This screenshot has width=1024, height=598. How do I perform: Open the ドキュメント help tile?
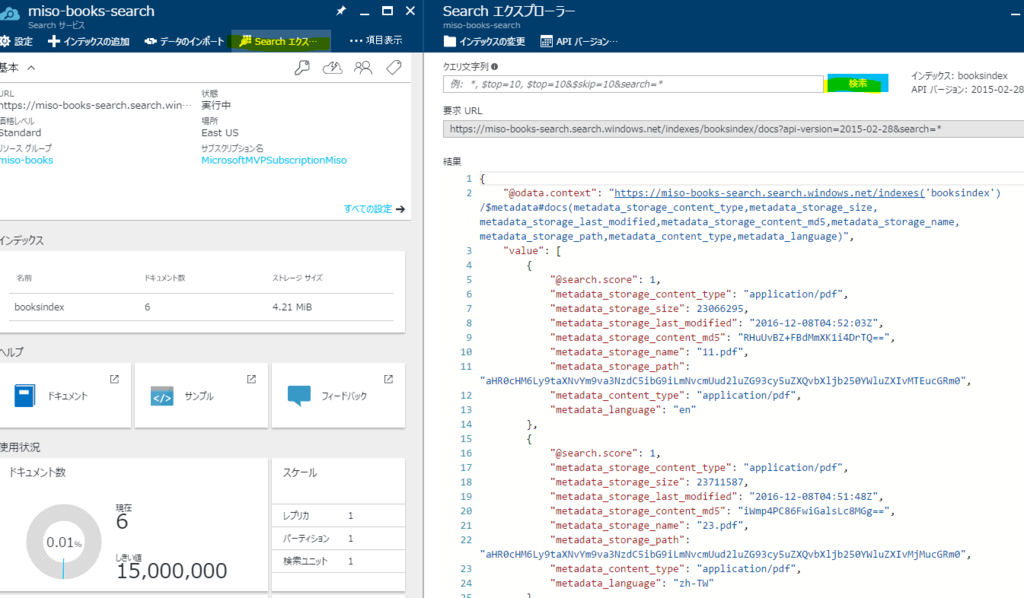click(65, 396)
